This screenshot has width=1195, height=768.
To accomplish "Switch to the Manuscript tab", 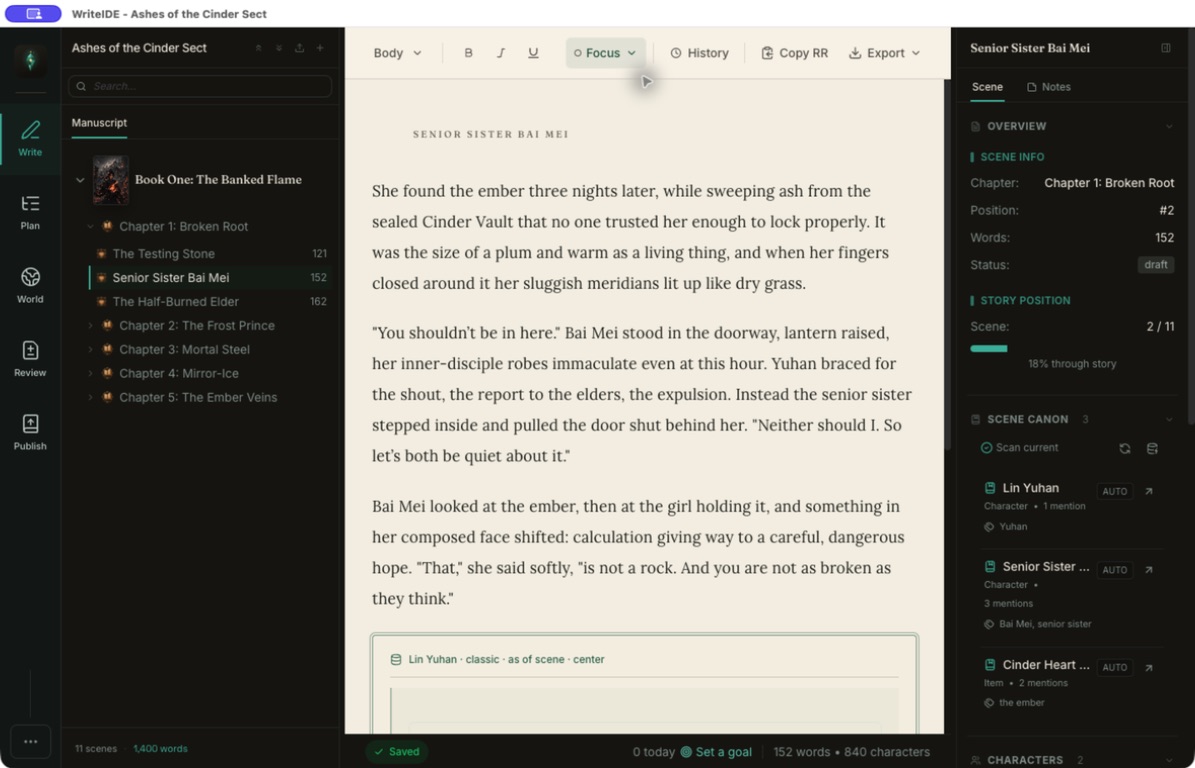I will pyautogui.click(x=99, y=123).
